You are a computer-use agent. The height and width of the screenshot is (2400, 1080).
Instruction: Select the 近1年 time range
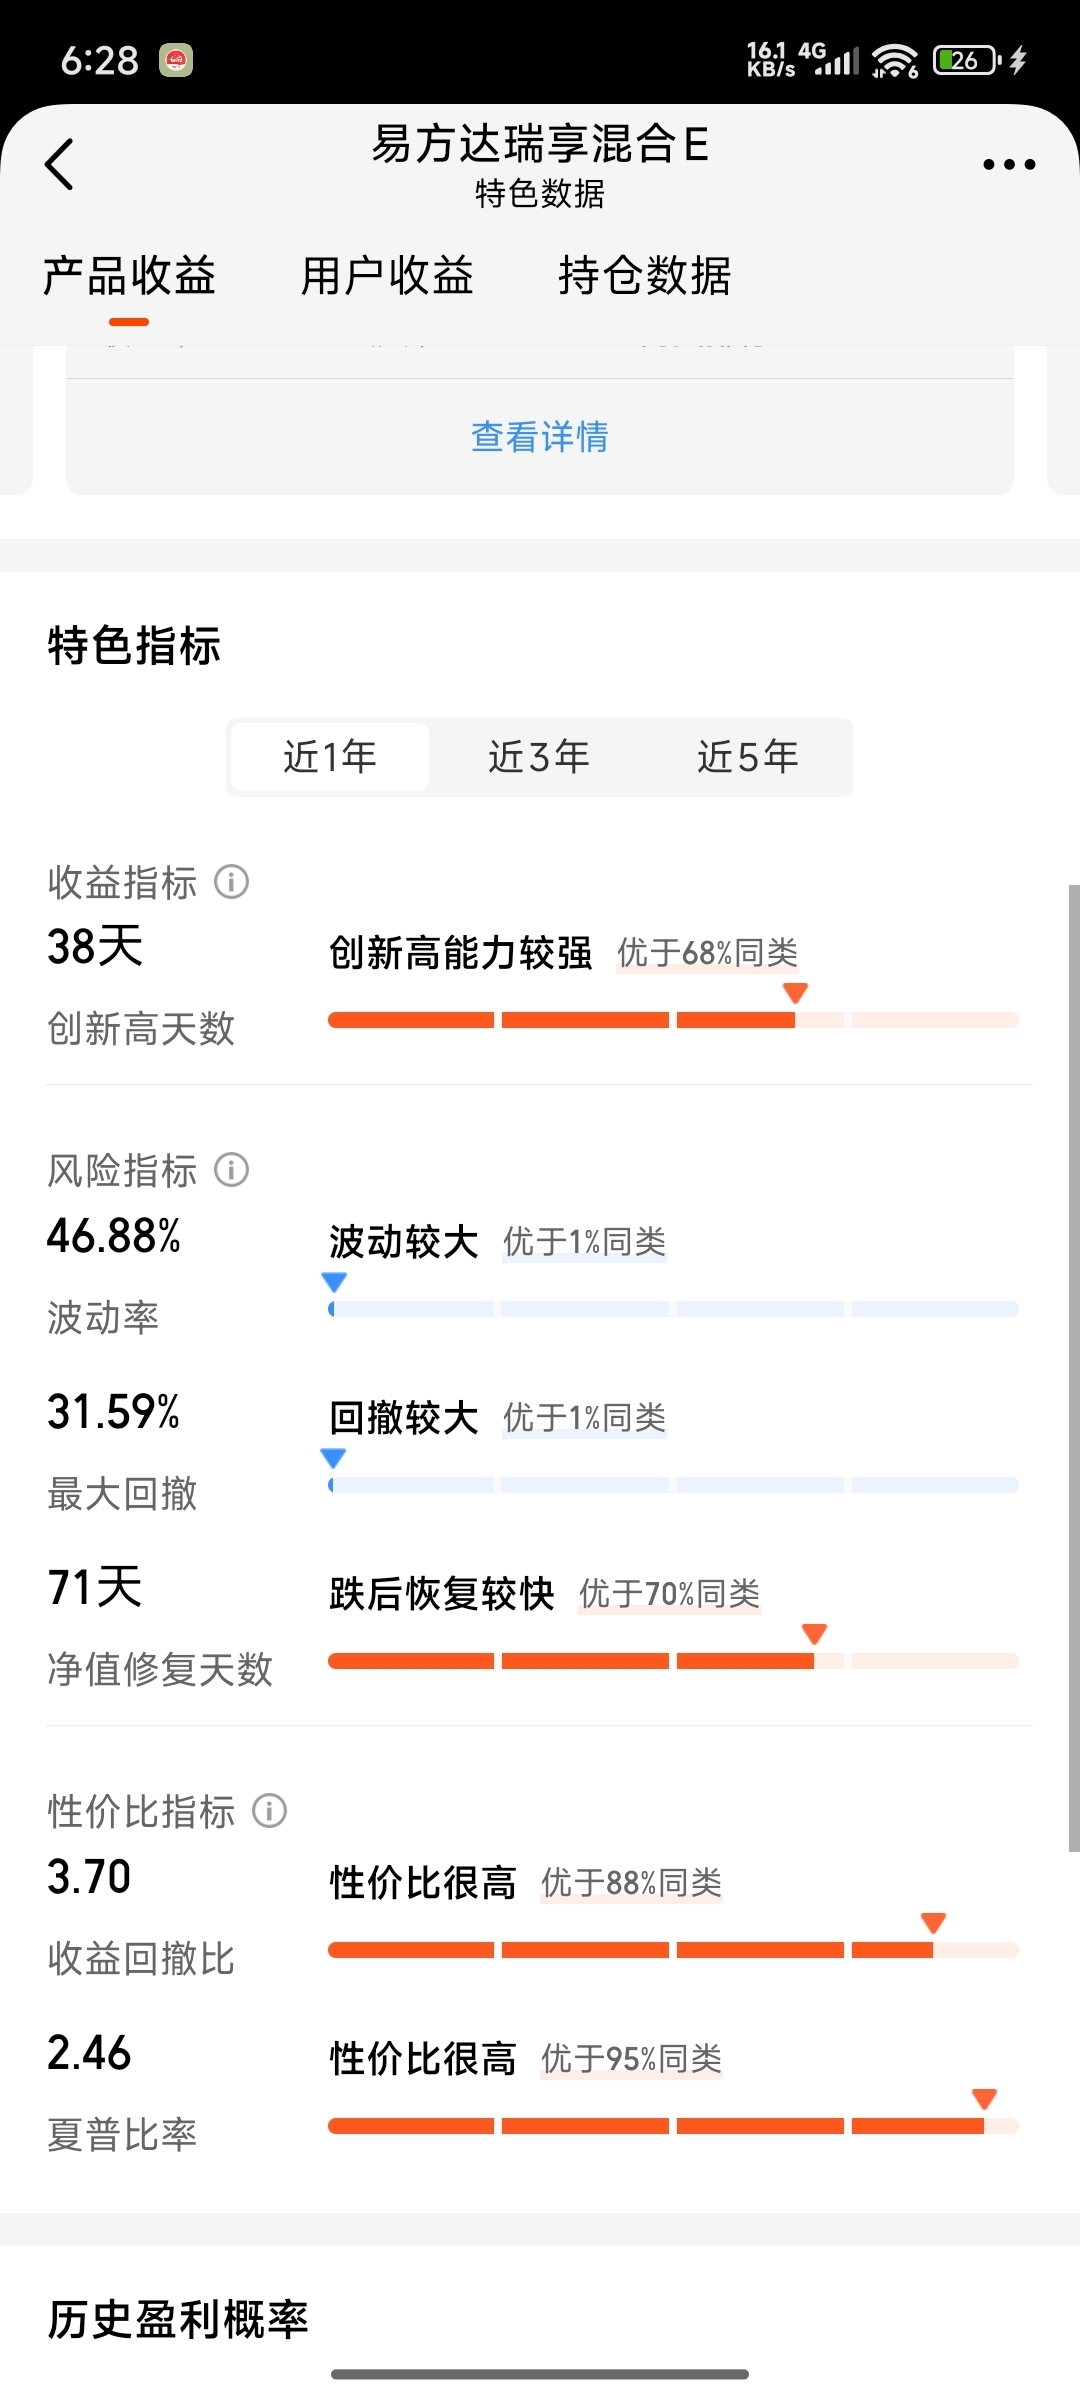330,757
